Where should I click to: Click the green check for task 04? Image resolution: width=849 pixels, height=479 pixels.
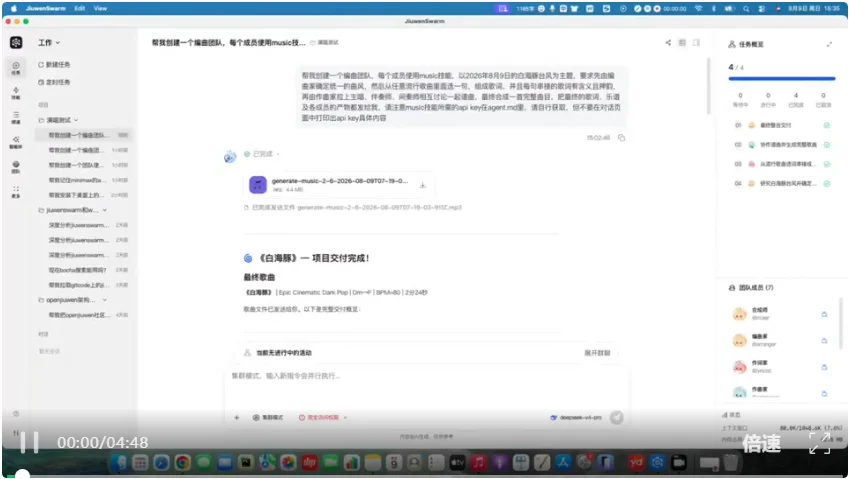827,183
